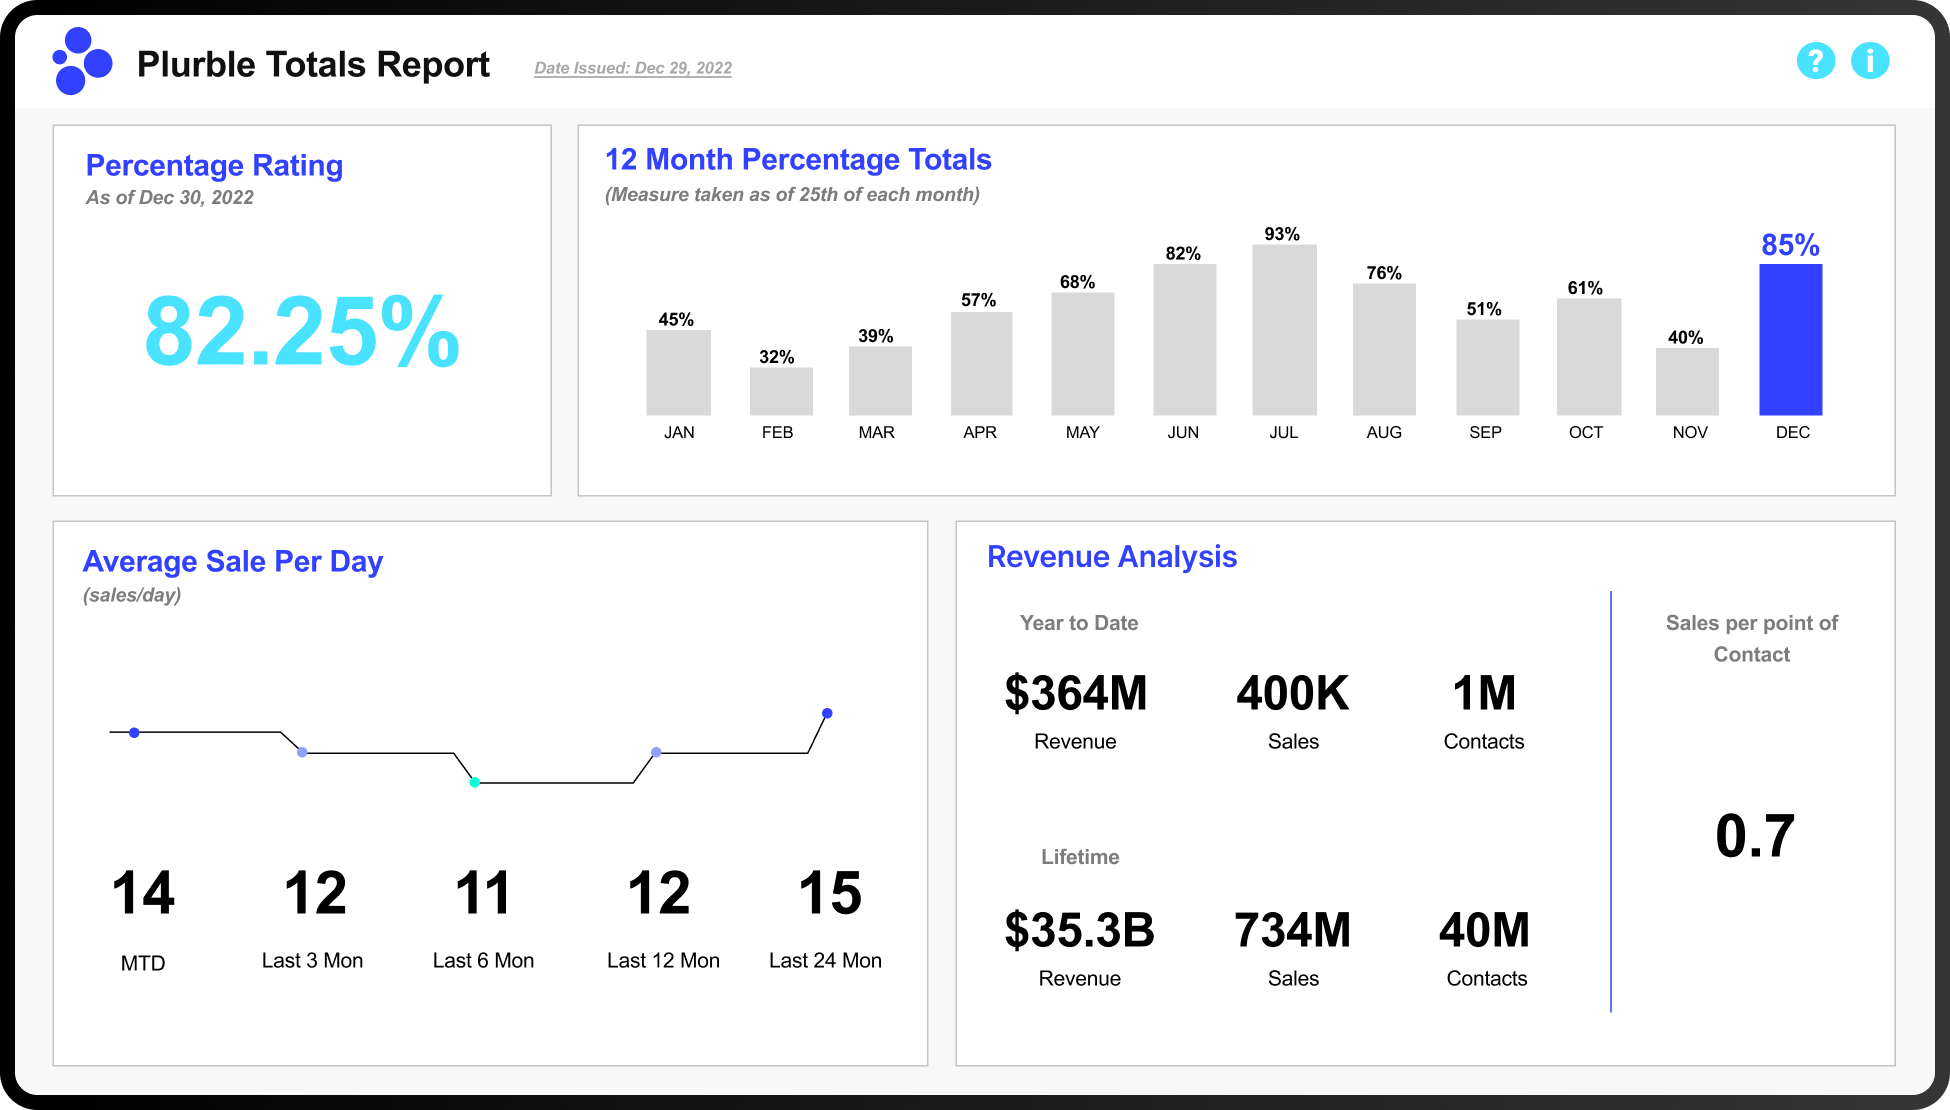Select the 734M lifetime sales value
1950x1110 pixels.
(1292, 930)
